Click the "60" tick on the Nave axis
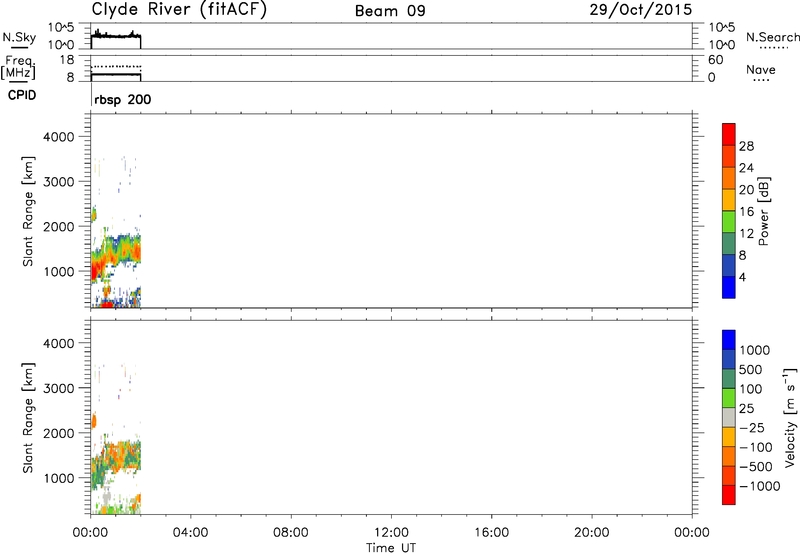 [x=715, y=60]
